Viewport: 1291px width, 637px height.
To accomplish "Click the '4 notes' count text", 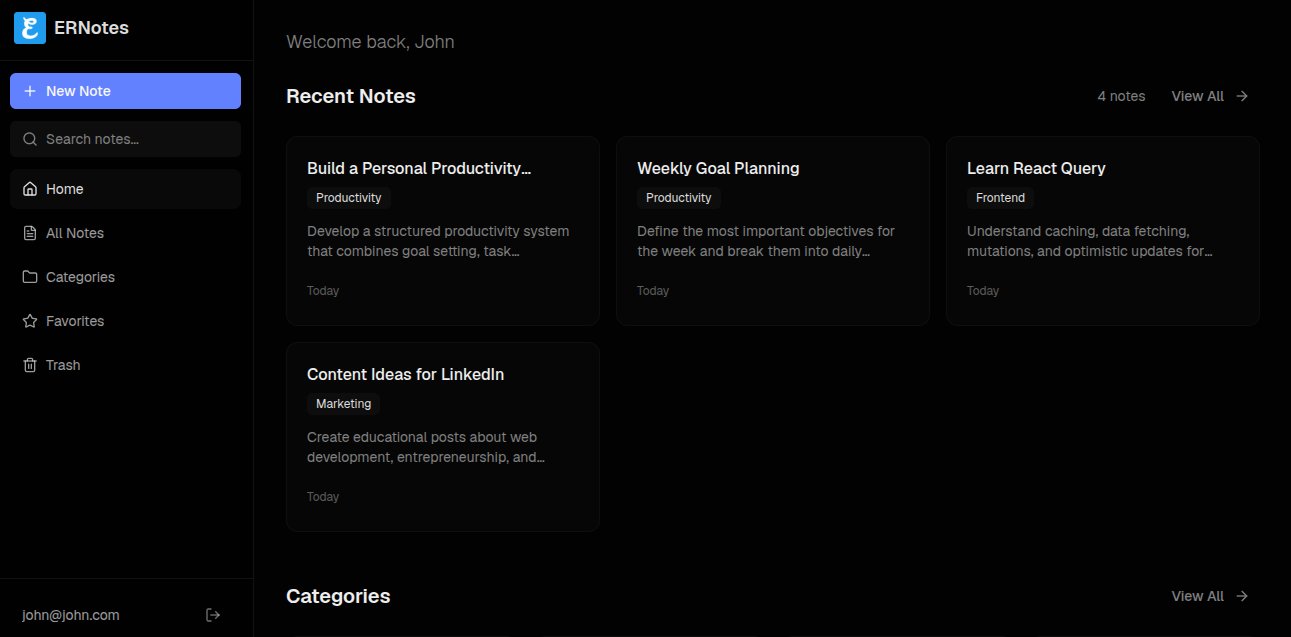I will click(x=1121, y=96).
